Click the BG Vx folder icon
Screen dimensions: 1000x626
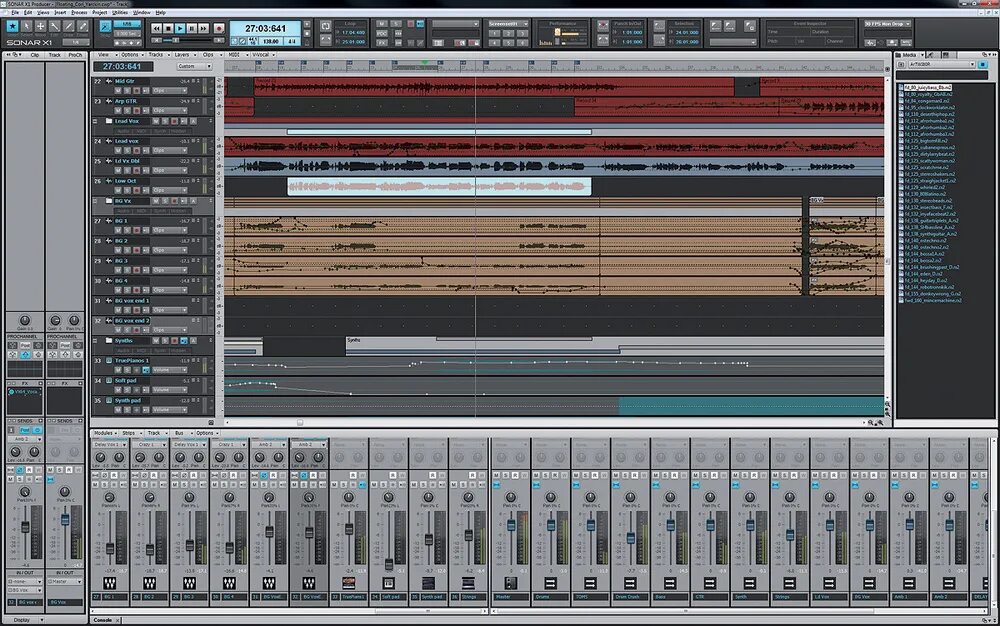click(x=109, y=201)
